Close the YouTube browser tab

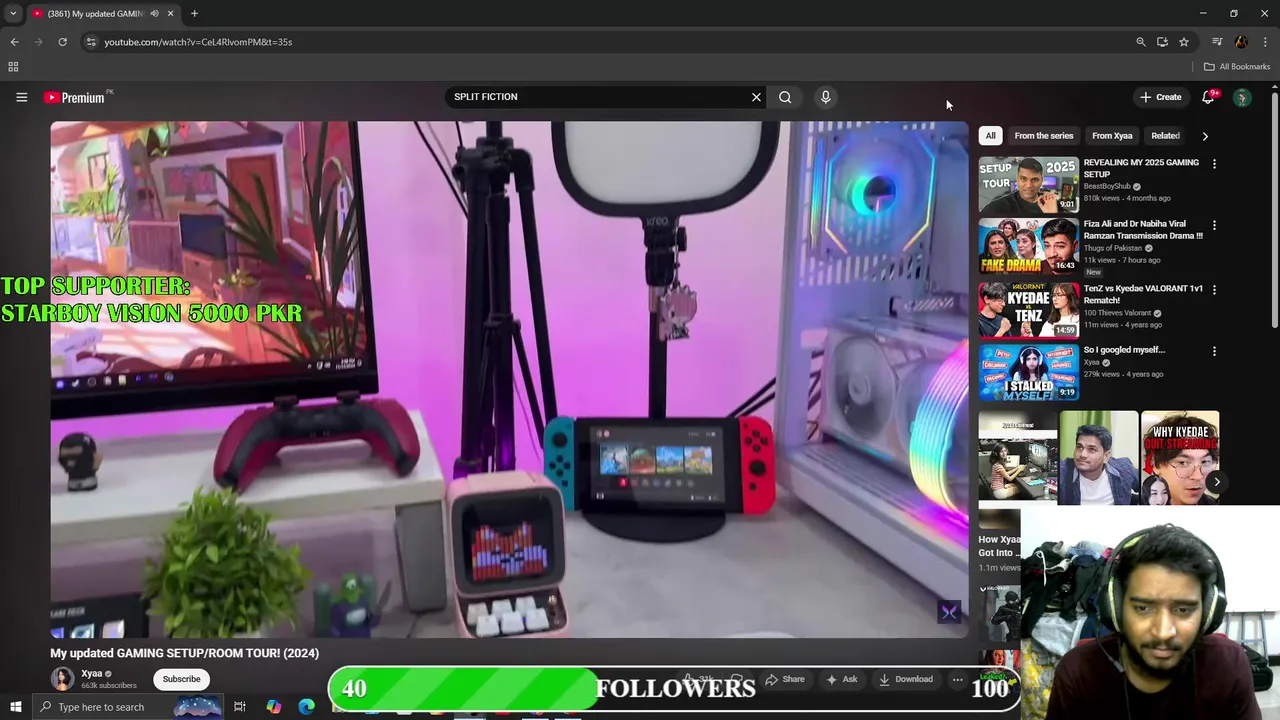pos(170,14)
